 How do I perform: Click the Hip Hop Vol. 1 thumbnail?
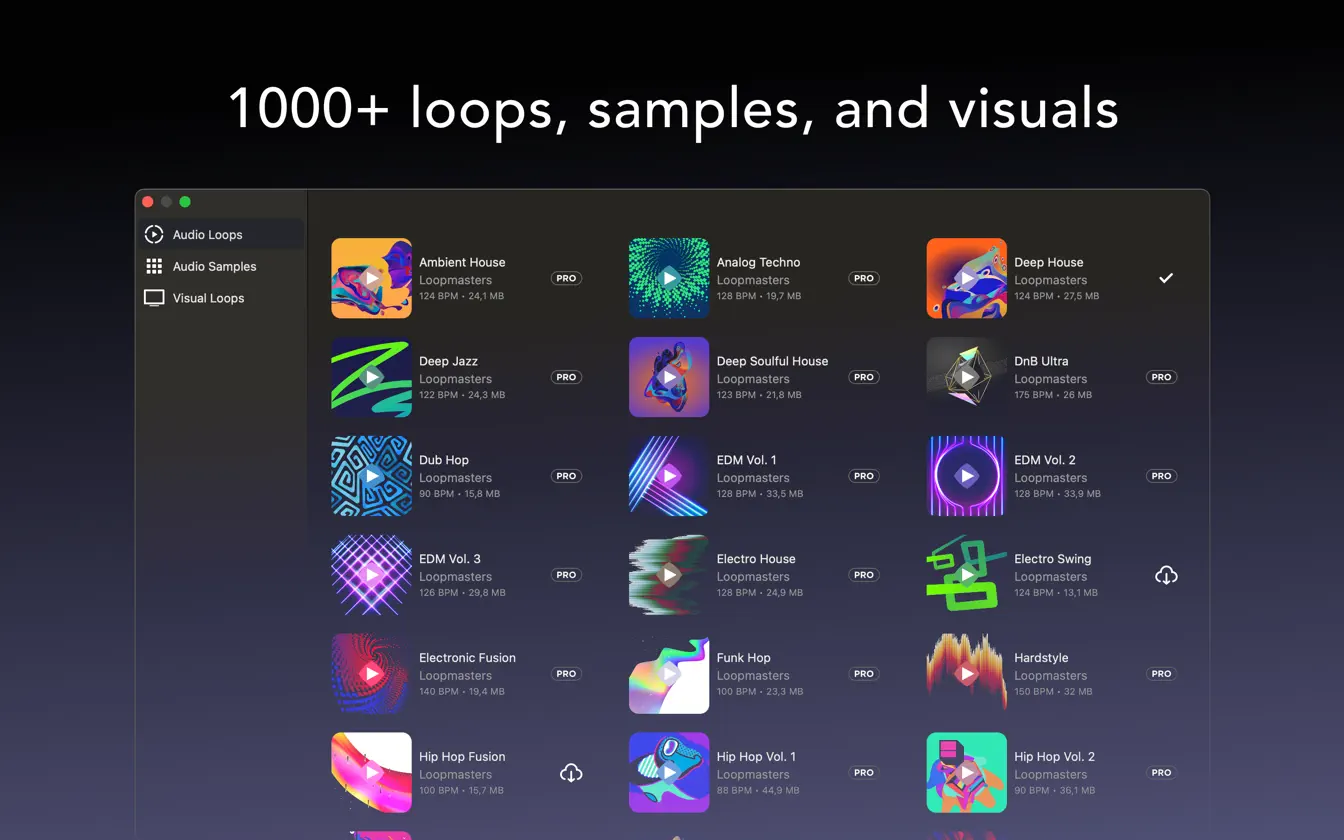[x=669, y=773]
